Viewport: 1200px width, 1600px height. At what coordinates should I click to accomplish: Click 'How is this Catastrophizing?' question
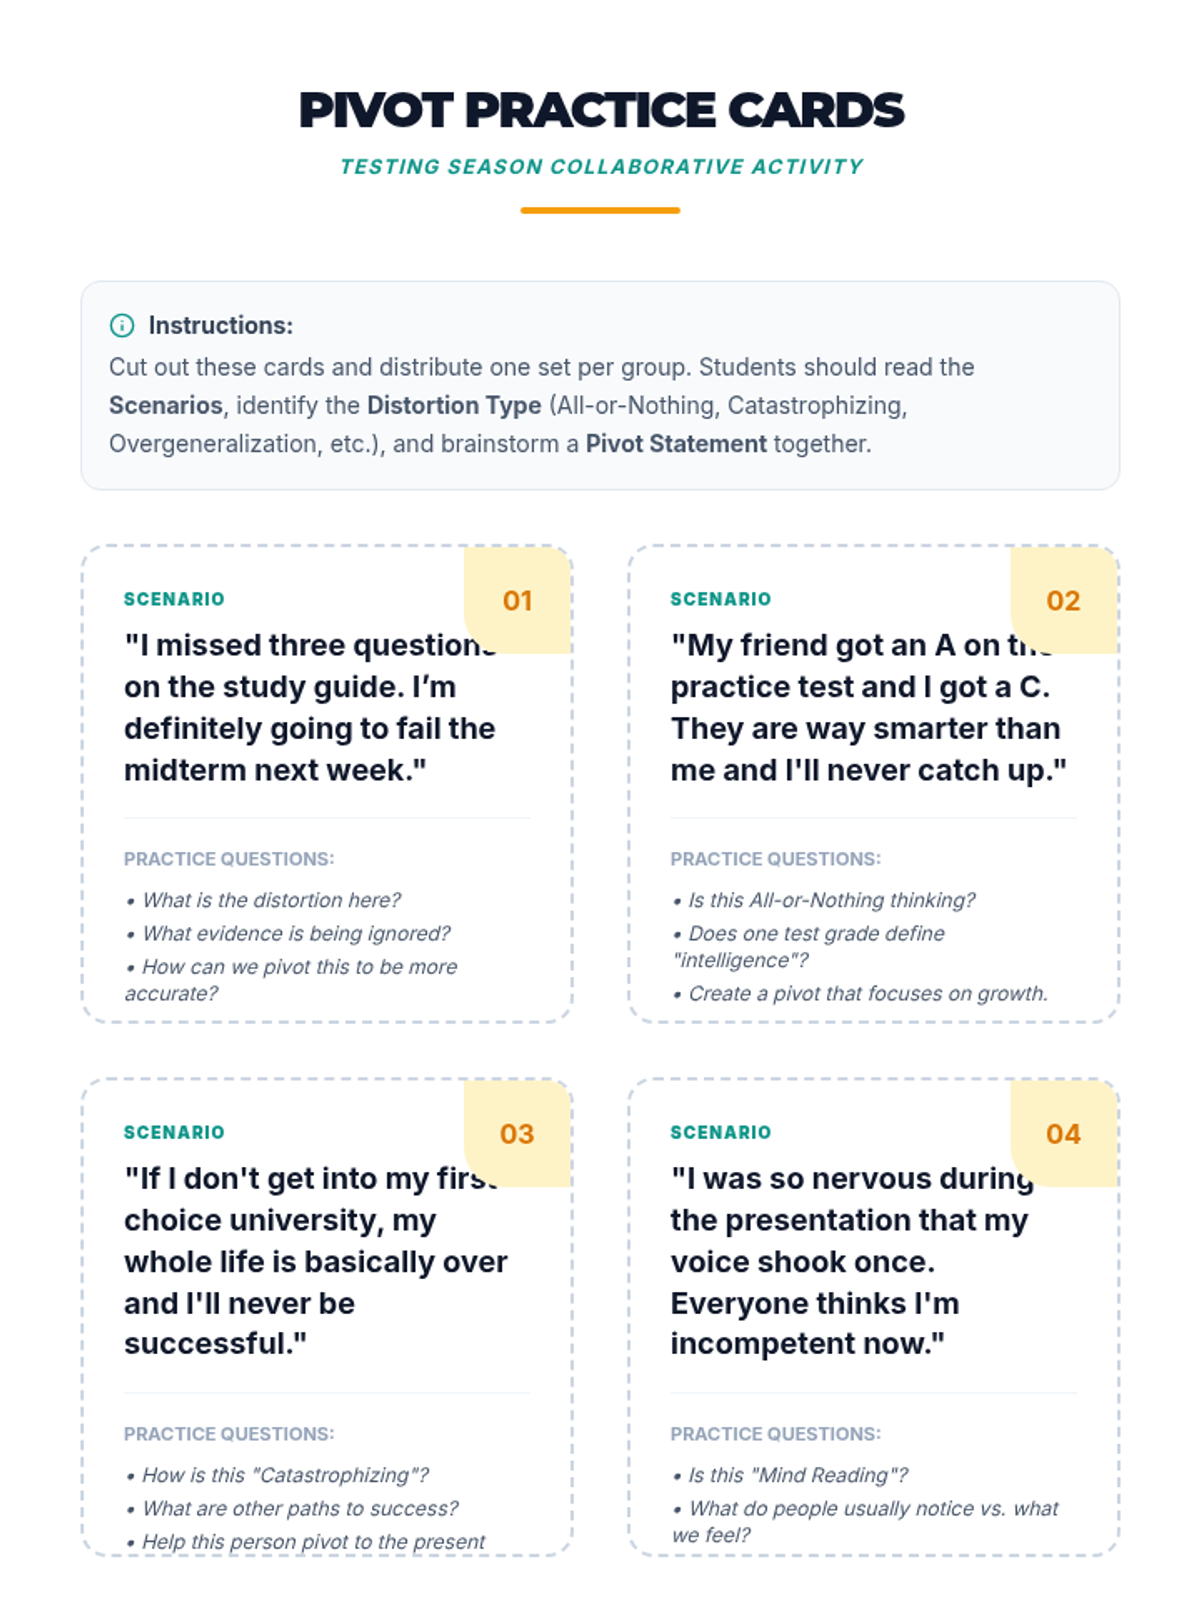tap(285, 1475)
